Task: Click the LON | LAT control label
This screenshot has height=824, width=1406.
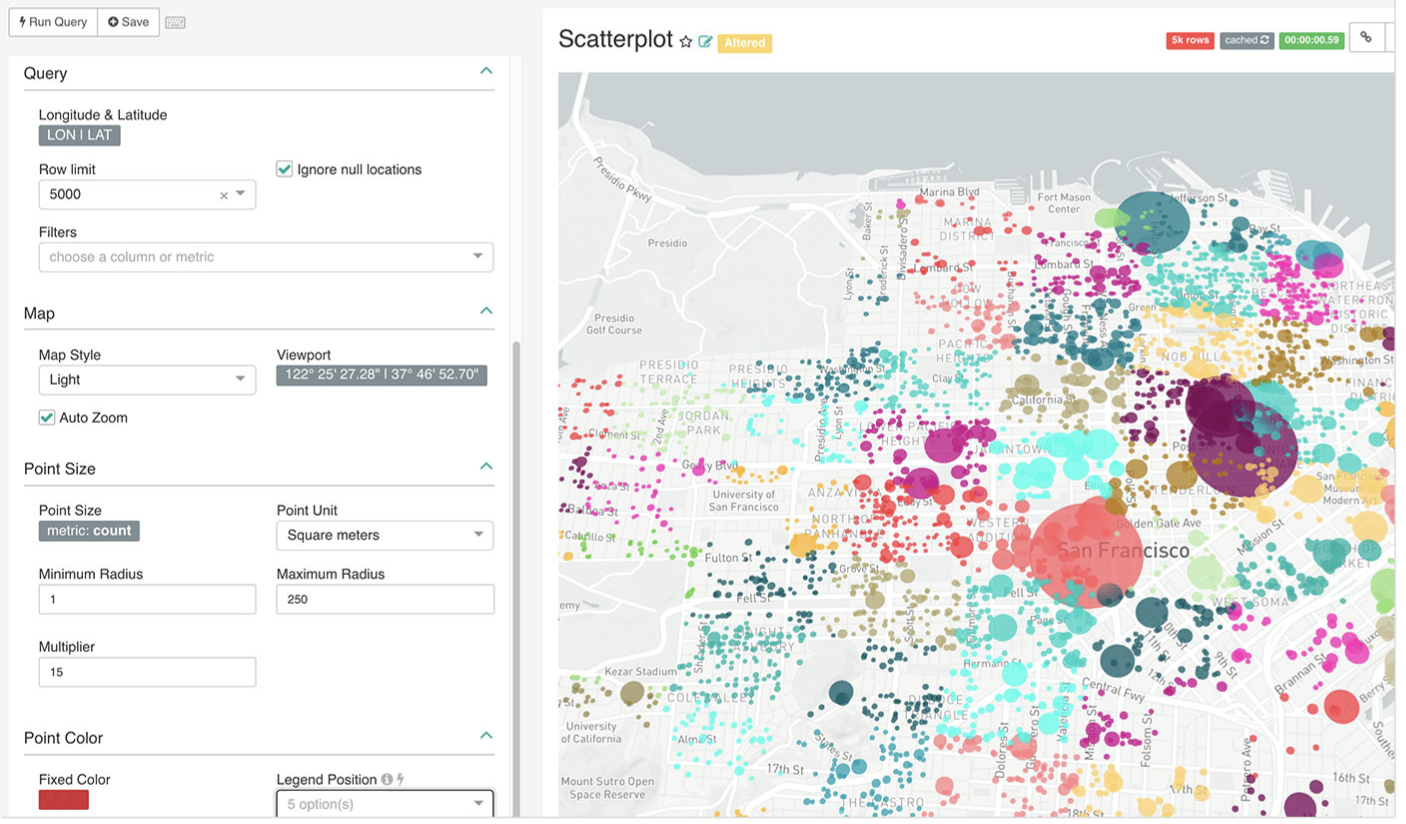Action: click(x=80, y=135)
